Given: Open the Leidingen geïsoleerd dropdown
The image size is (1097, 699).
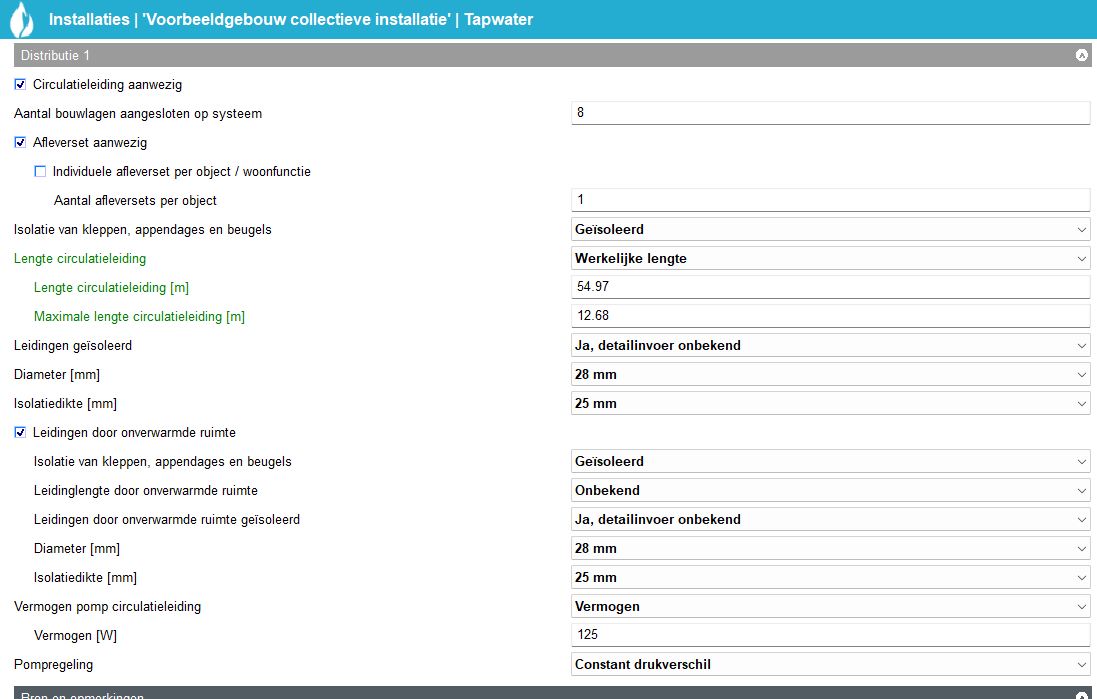Looking at the screenshot, I should click(830, 346).
